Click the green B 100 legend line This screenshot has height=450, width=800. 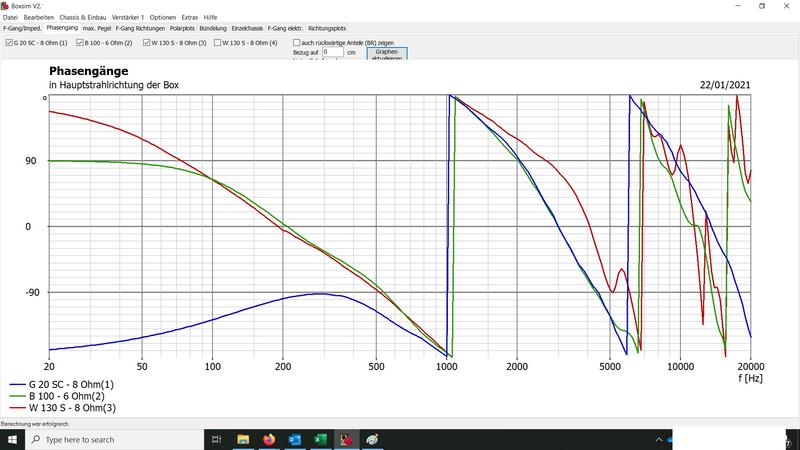coord(17,396)
